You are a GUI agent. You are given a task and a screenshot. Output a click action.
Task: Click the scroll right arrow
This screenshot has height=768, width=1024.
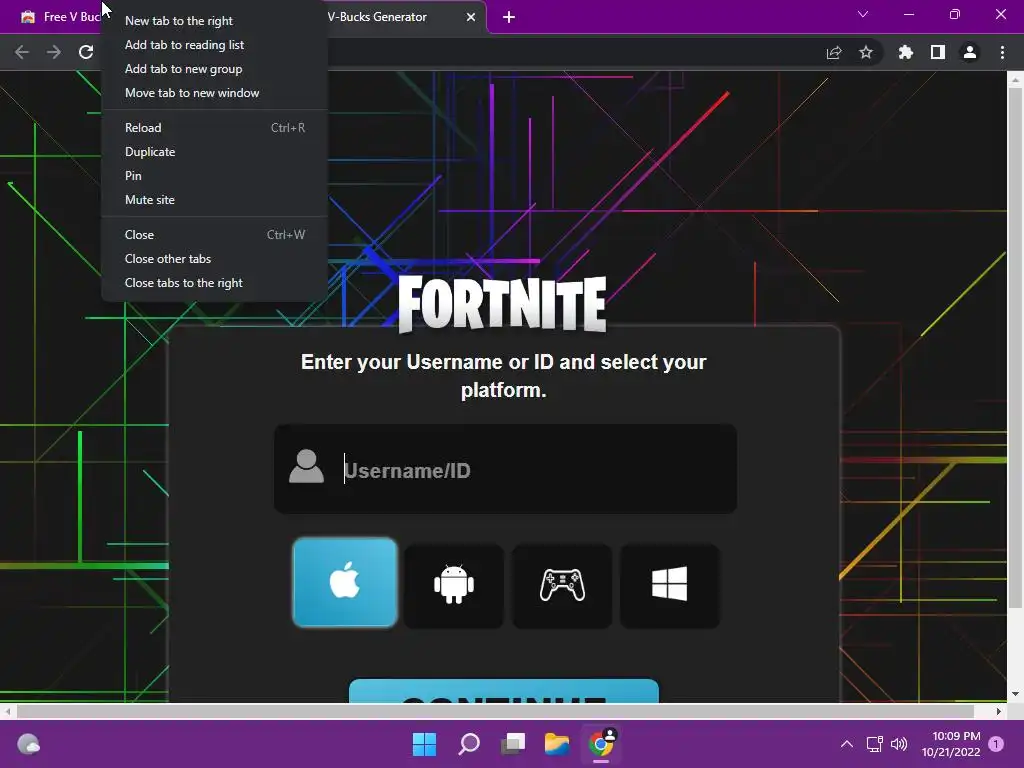pos(999,711)
